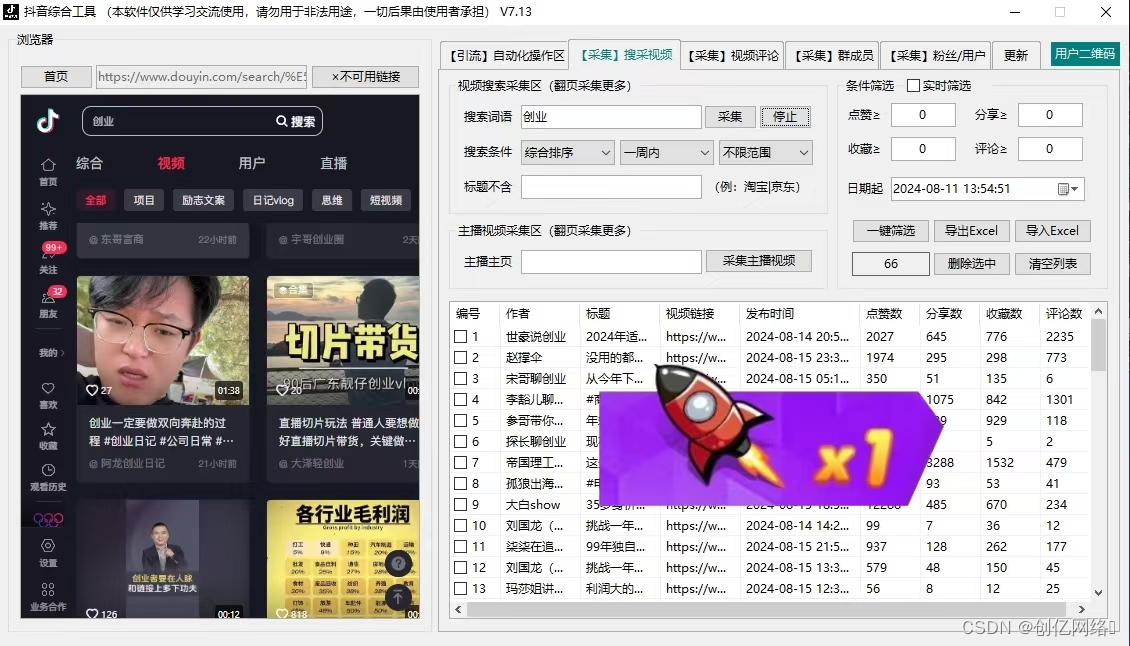The height and width of the screenshot is (646, 1130).
Task: Click the magnifier 搜索 button in Douyin search
Action: (x=295, y=121)
